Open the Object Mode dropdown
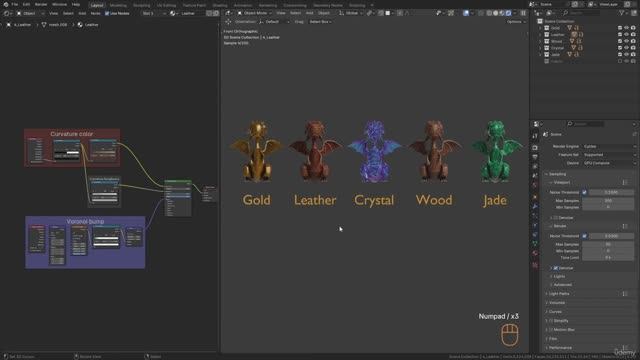The image size is (640, 360). click(254, 13)
